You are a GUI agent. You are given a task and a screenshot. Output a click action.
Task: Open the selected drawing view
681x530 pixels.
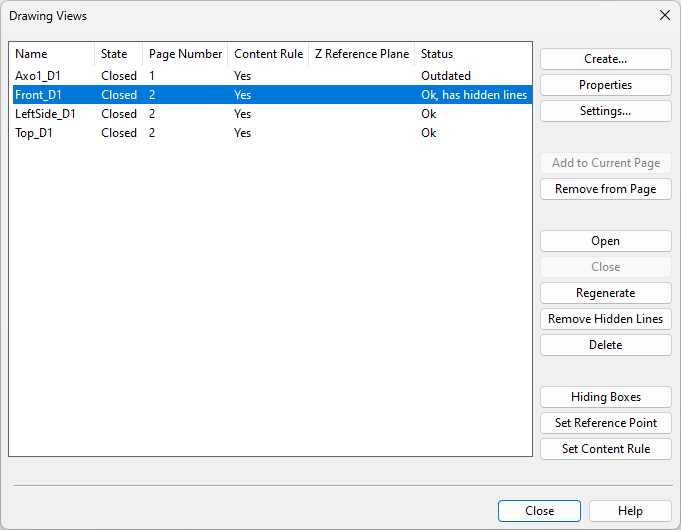[605, 241]
